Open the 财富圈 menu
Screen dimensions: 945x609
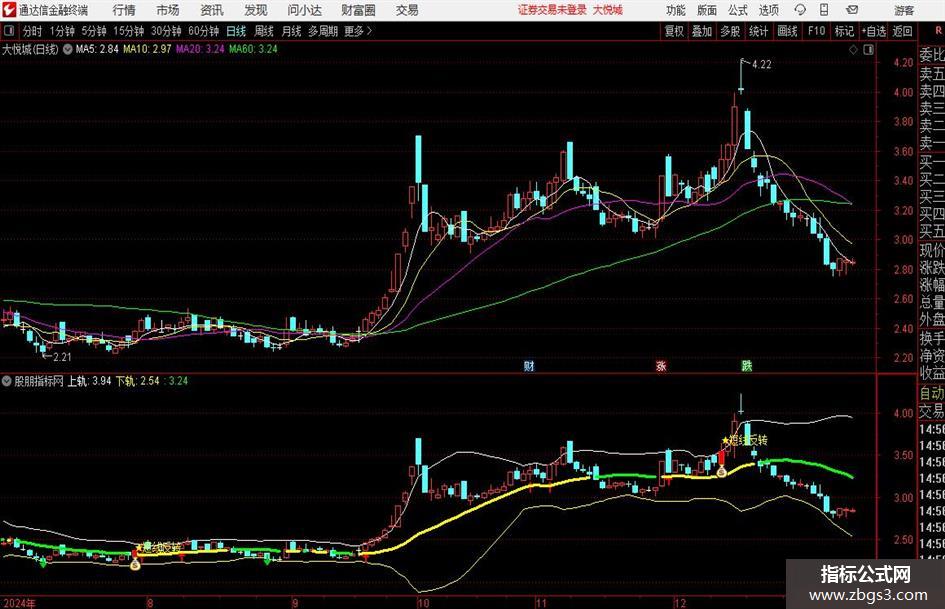(x=358, y=10)
